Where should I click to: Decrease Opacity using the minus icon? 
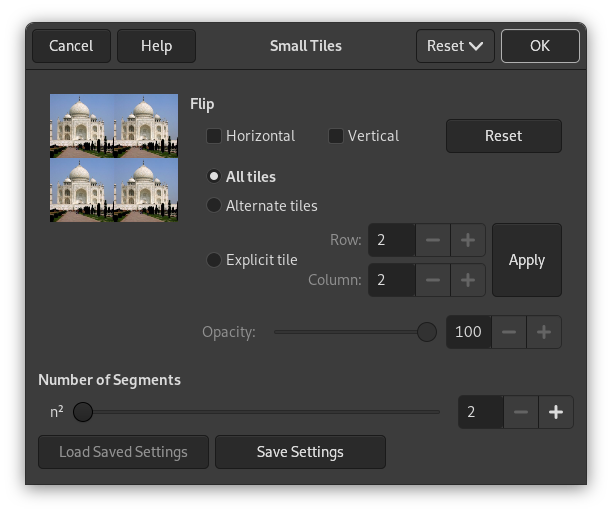[x=509, y=332]
